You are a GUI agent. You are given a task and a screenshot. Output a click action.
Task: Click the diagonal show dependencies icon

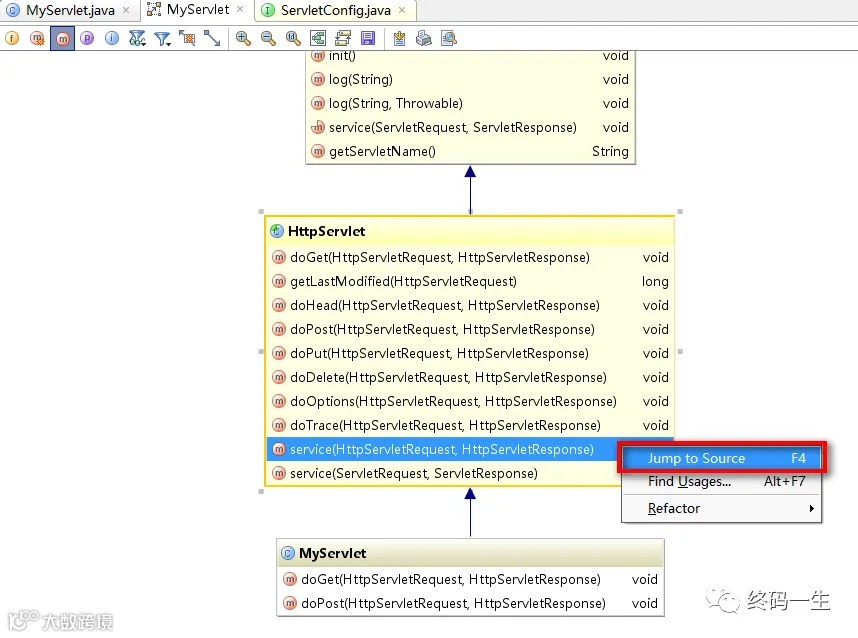pos(212,38)
